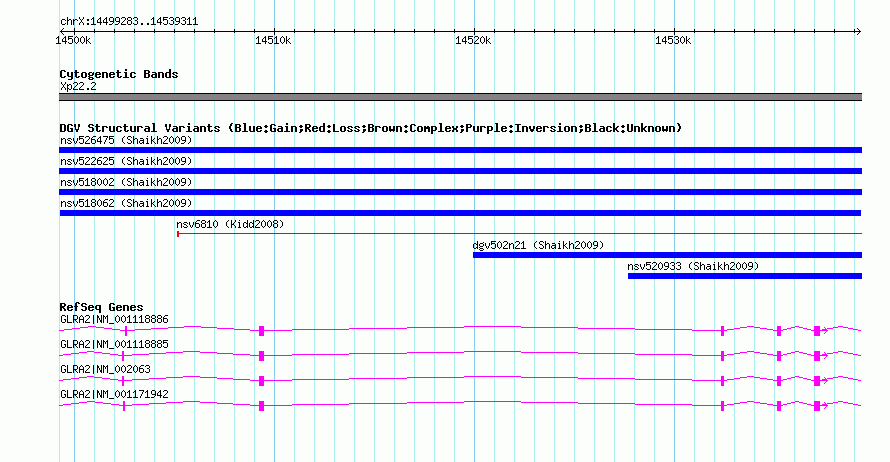The width and height of the screenshot is (890, 462).
Task: Open variant label nsv526475 (Shaikh2009)
Action: [126, 140]
